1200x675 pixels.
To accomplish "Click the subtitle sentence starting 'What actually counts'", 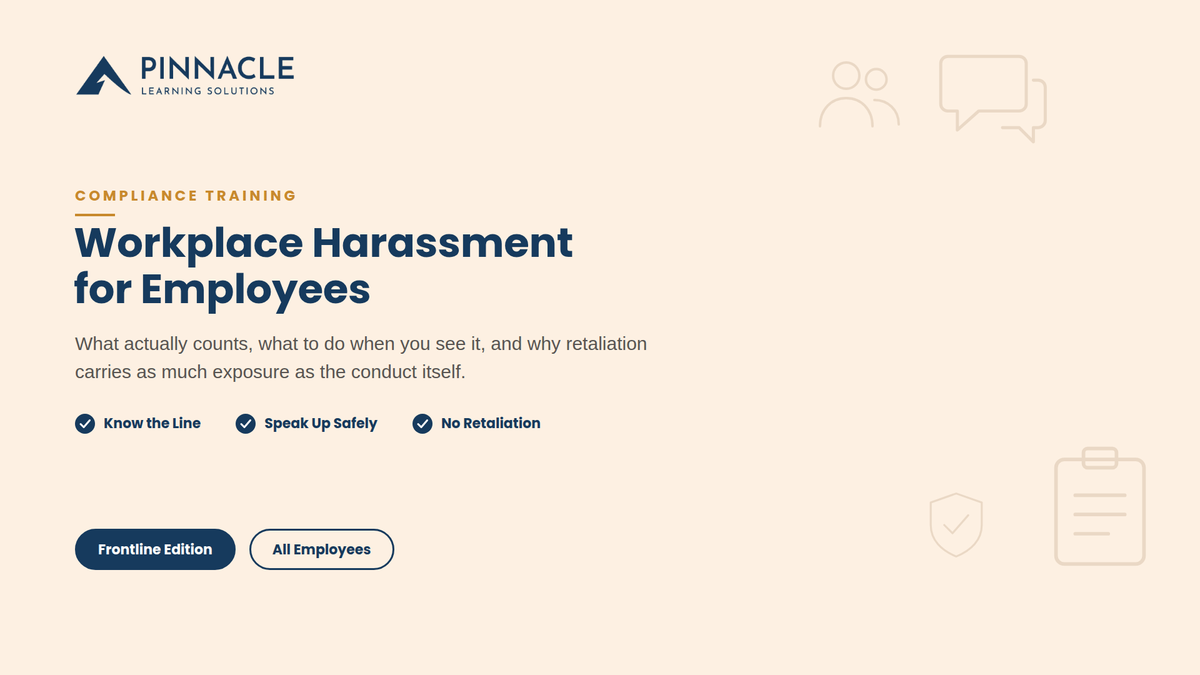I will point(361,358).
